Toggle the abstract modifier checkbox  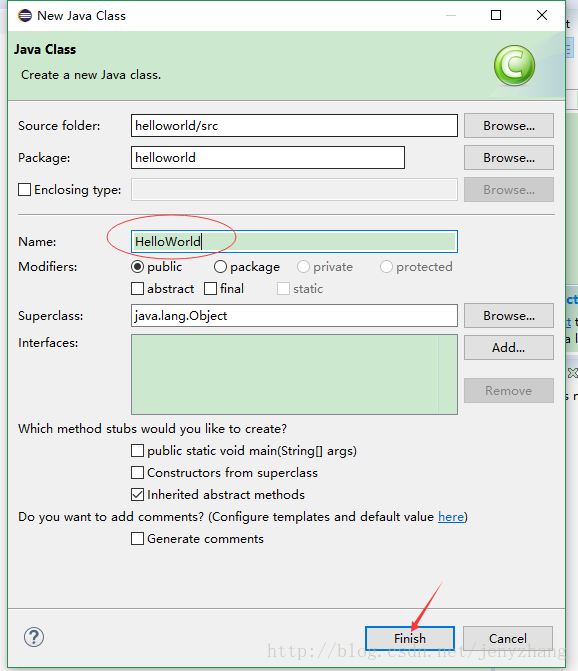click(137, 288)
